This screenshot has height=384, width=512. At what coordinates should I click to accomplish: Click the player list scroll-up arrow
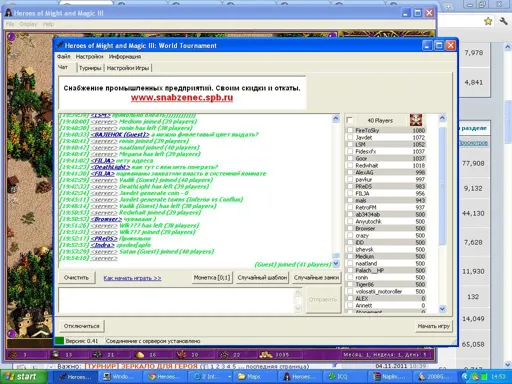click(442, 118)
